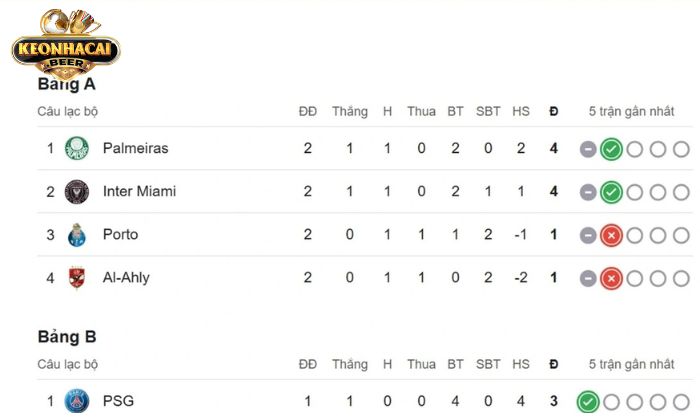Click Group A '5 trận gần nhất' header
Viewport: 700px width, 420px height.
[x=634, y=111]
